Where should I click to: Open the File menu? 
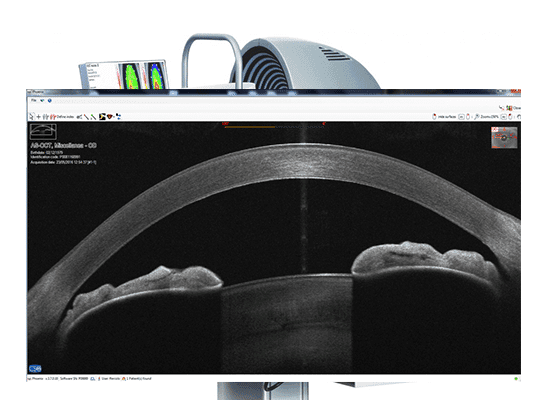click(34, 100)
